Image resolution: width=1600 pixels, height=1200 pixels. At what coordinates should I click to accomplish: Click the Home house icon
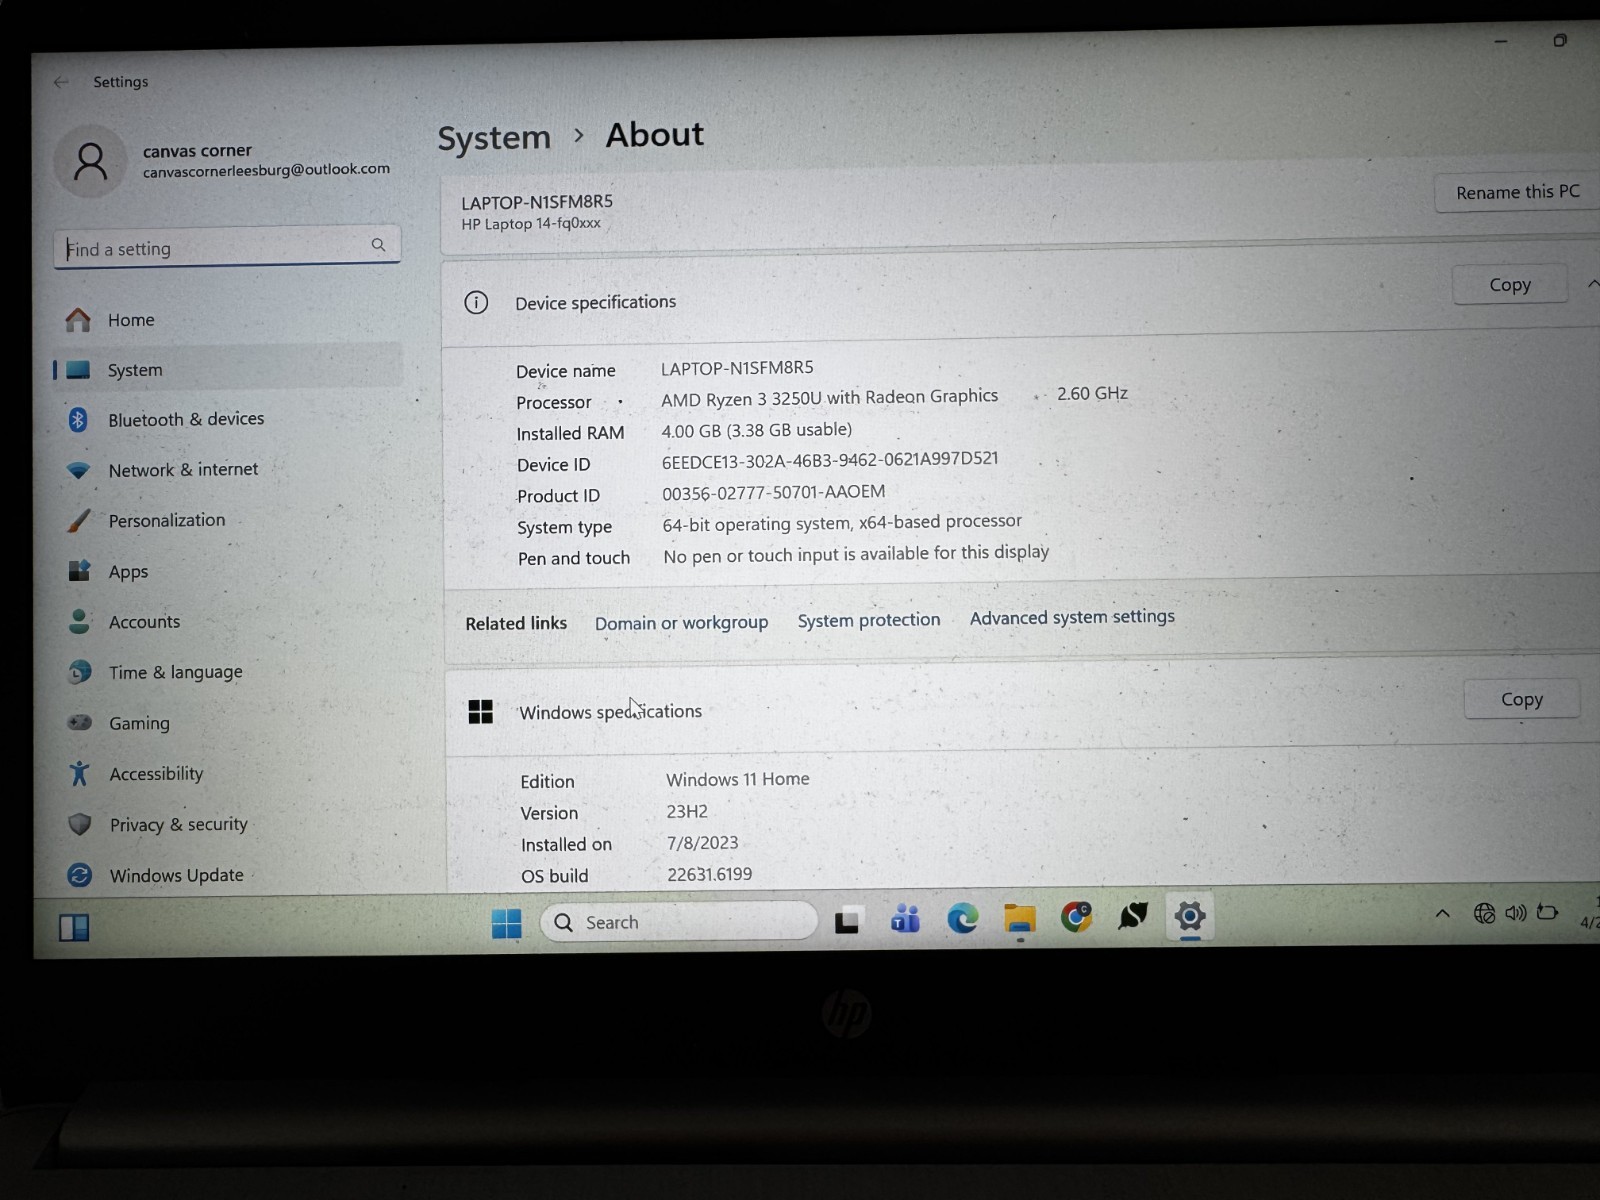pos(78,320)
